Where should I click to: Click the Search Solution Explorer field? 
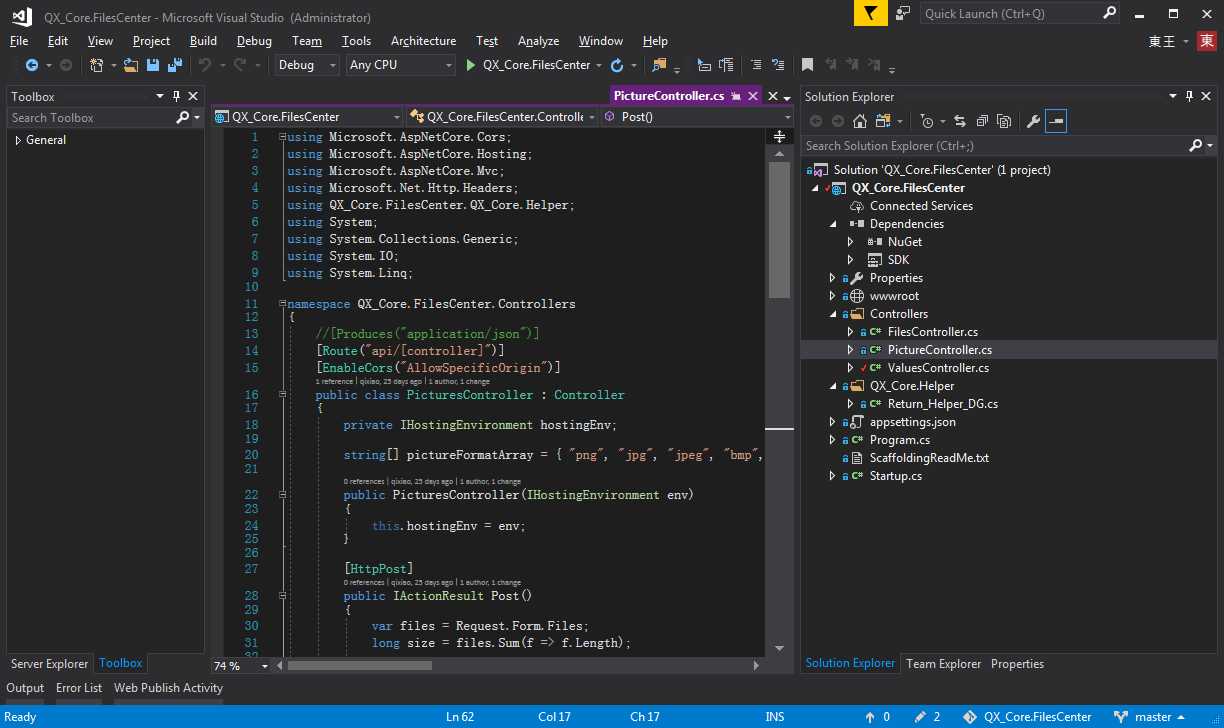(x=995, y=146)
